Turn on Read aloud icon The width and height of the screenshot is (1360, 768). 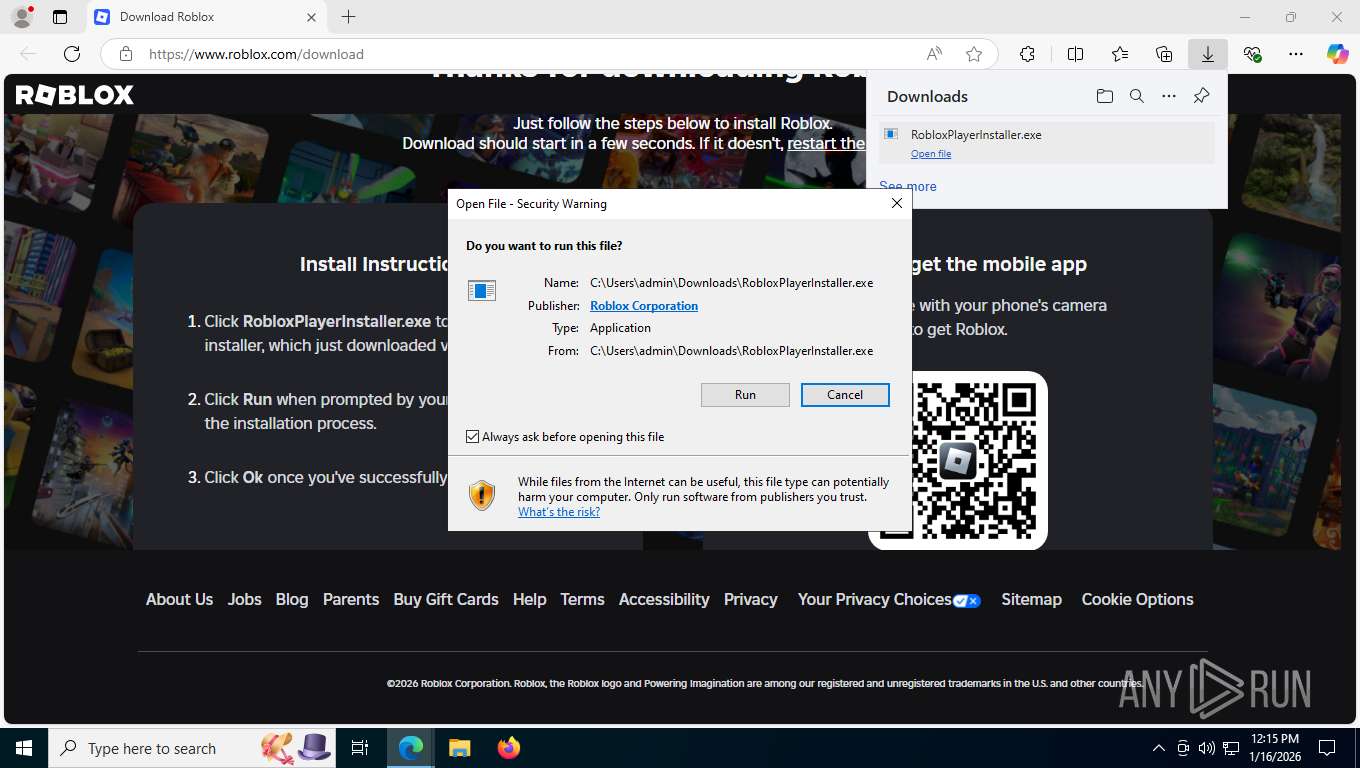coord(934,54)
